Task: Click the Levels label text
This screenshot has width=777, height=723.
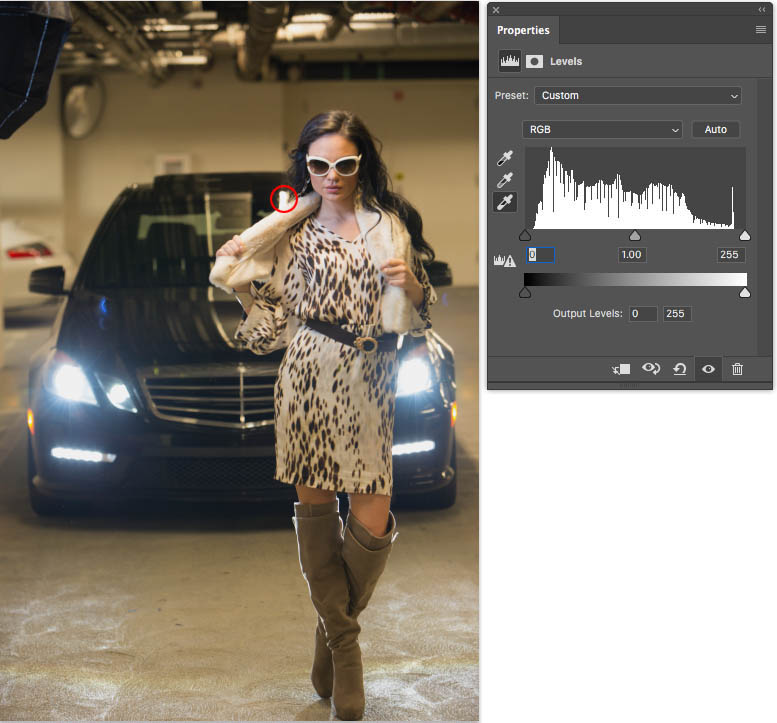Action: pos(566,61)
